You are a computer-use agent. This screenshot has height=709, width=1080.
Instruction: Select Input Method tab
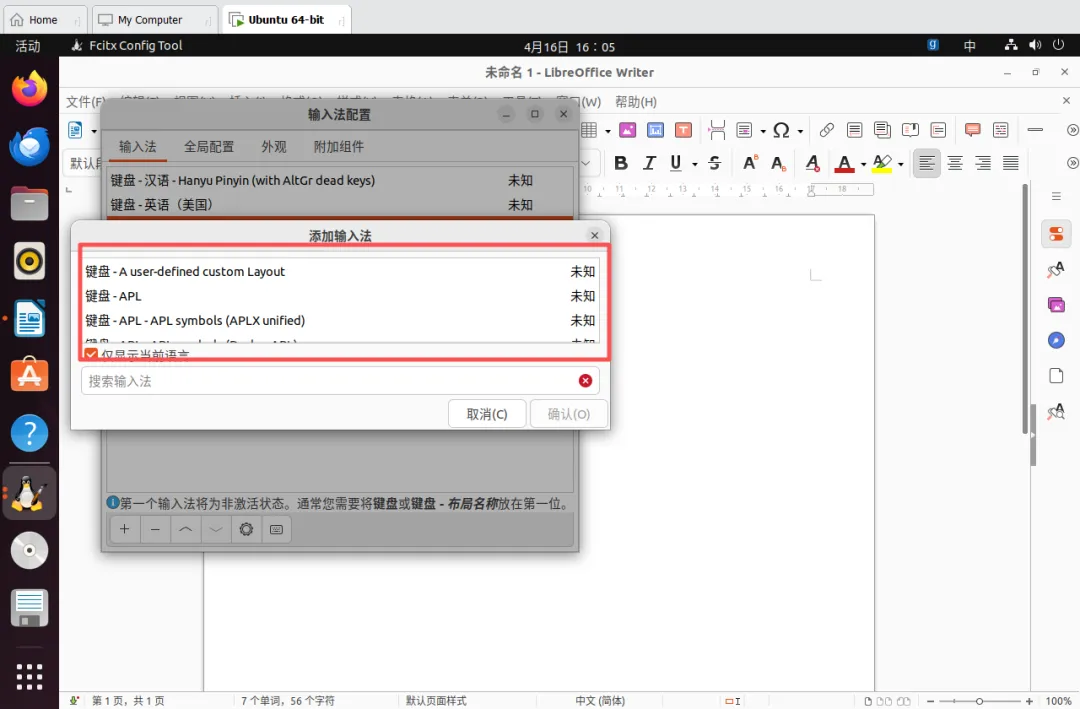pos(138,147)
